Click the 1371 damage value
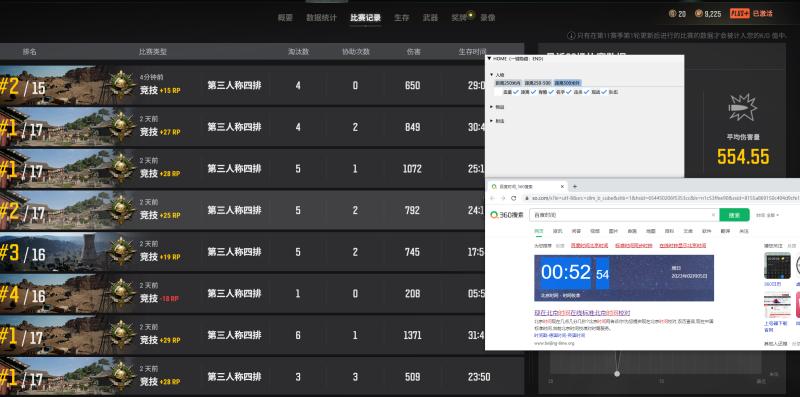Image resolution: width=800 pixels, height=397 pixels. 412,335
